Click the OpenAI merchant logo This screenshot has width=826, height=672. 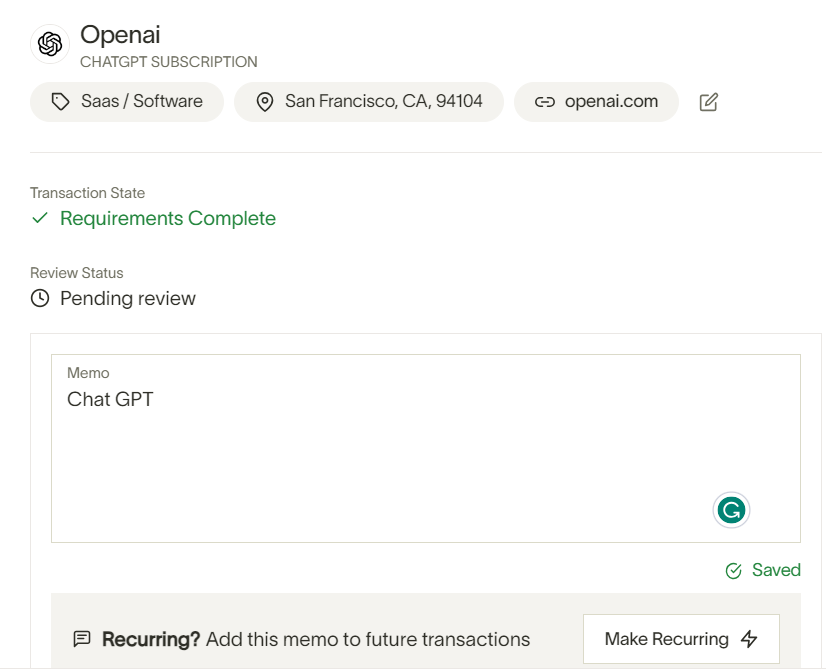(50, 44)
